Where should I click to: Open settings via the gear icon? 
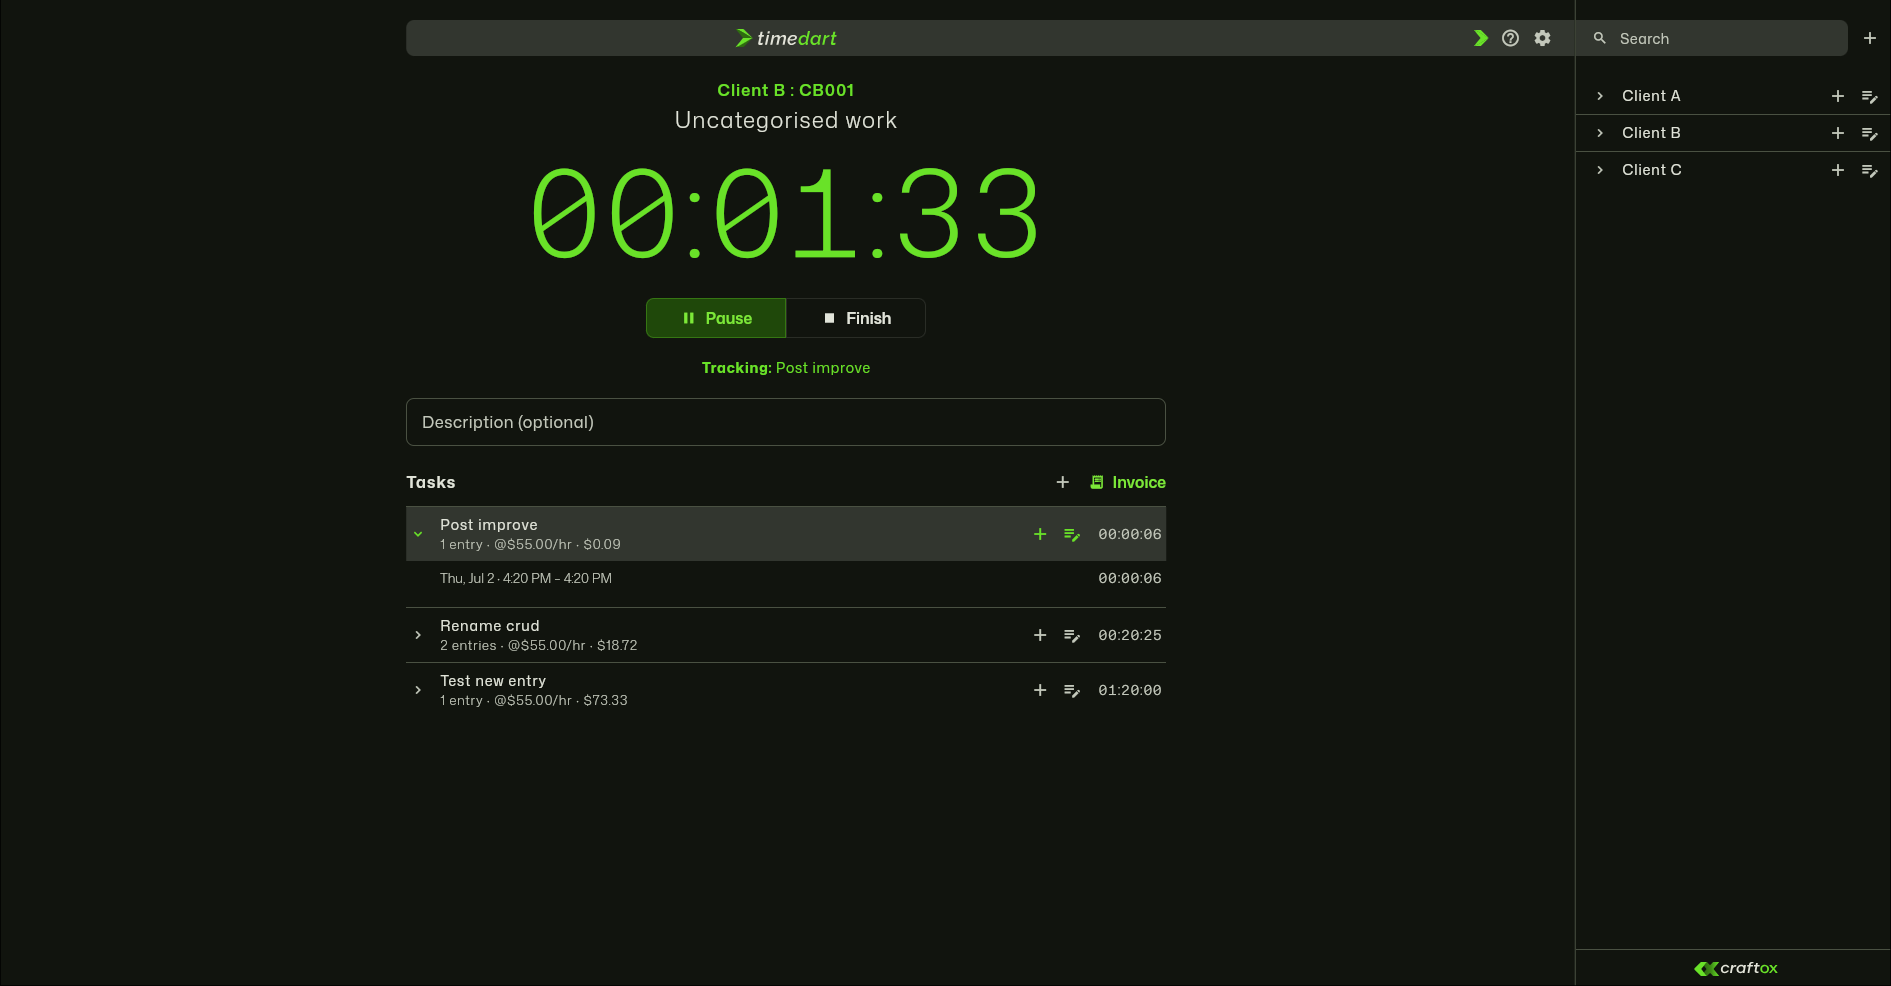(x=1542, y=38)
